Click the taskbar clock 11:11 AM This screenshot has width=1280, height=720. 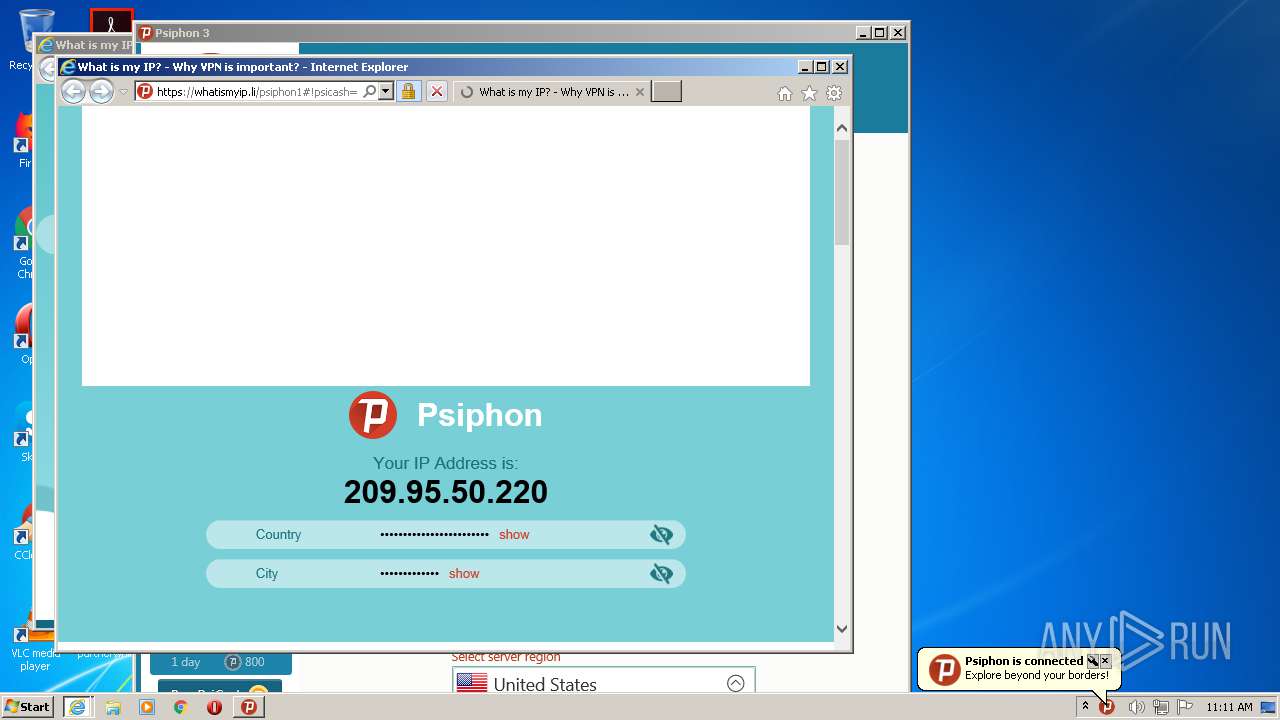(x=1229, y=707)
